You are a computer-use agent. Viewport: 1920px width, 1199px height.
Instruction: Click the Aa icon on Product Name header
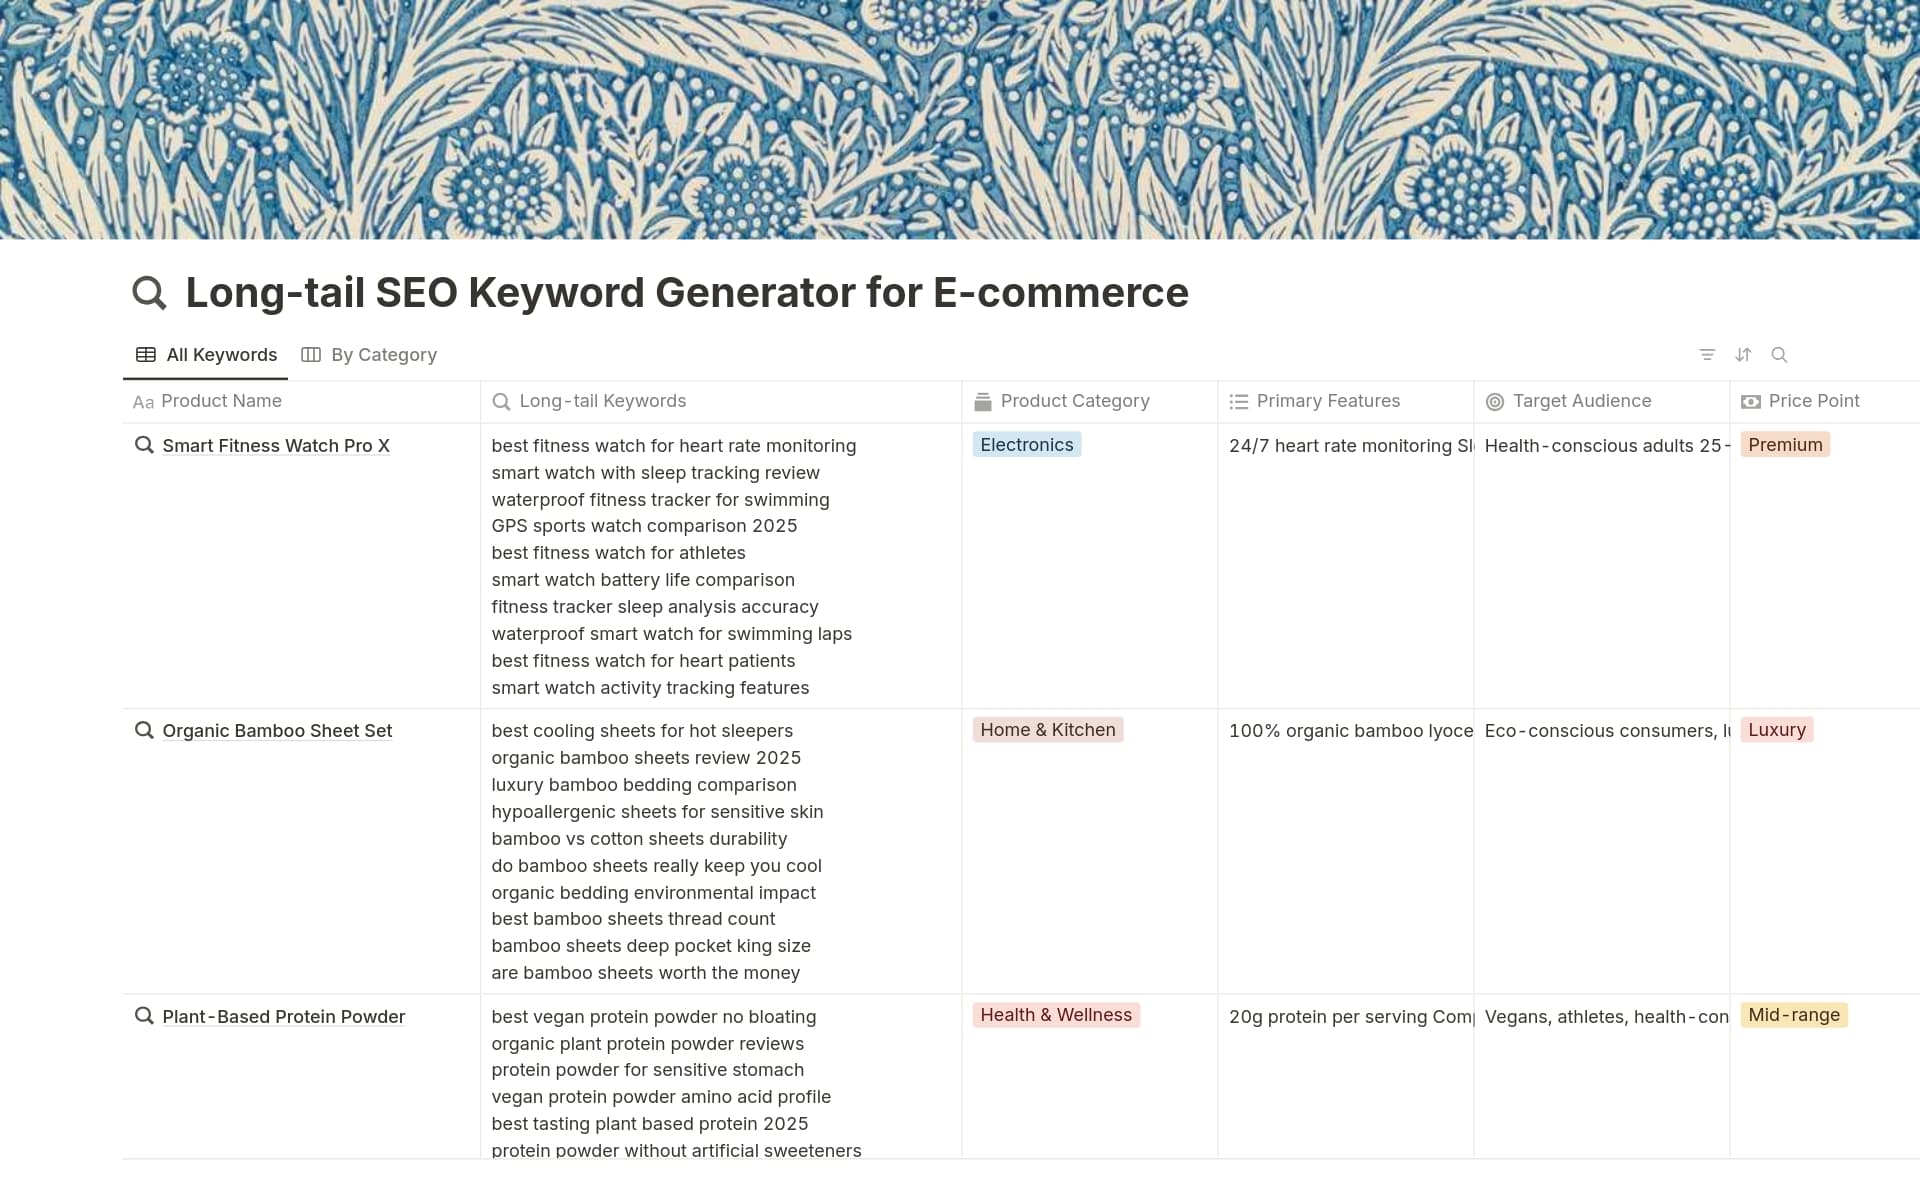(x=143, y=402)
